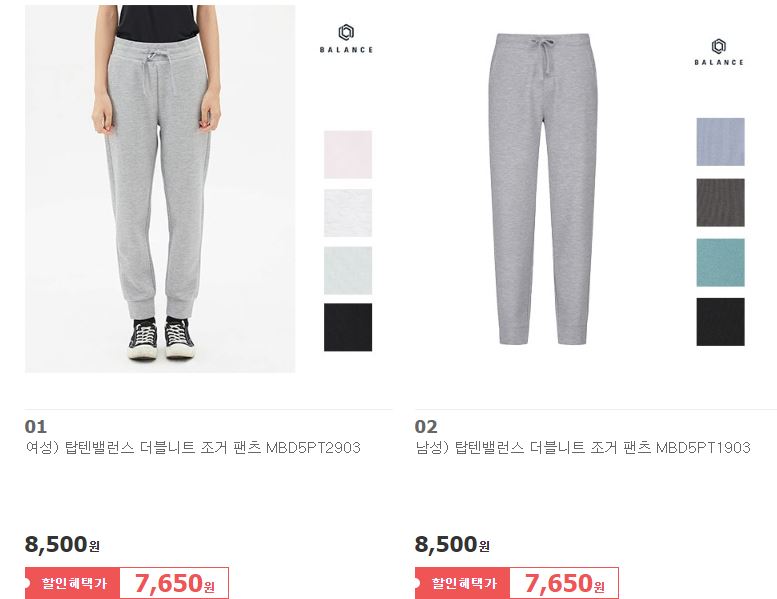Select the teal swatch for men's pants
This screenshot has width=777, height=599.
coord(721,263)
